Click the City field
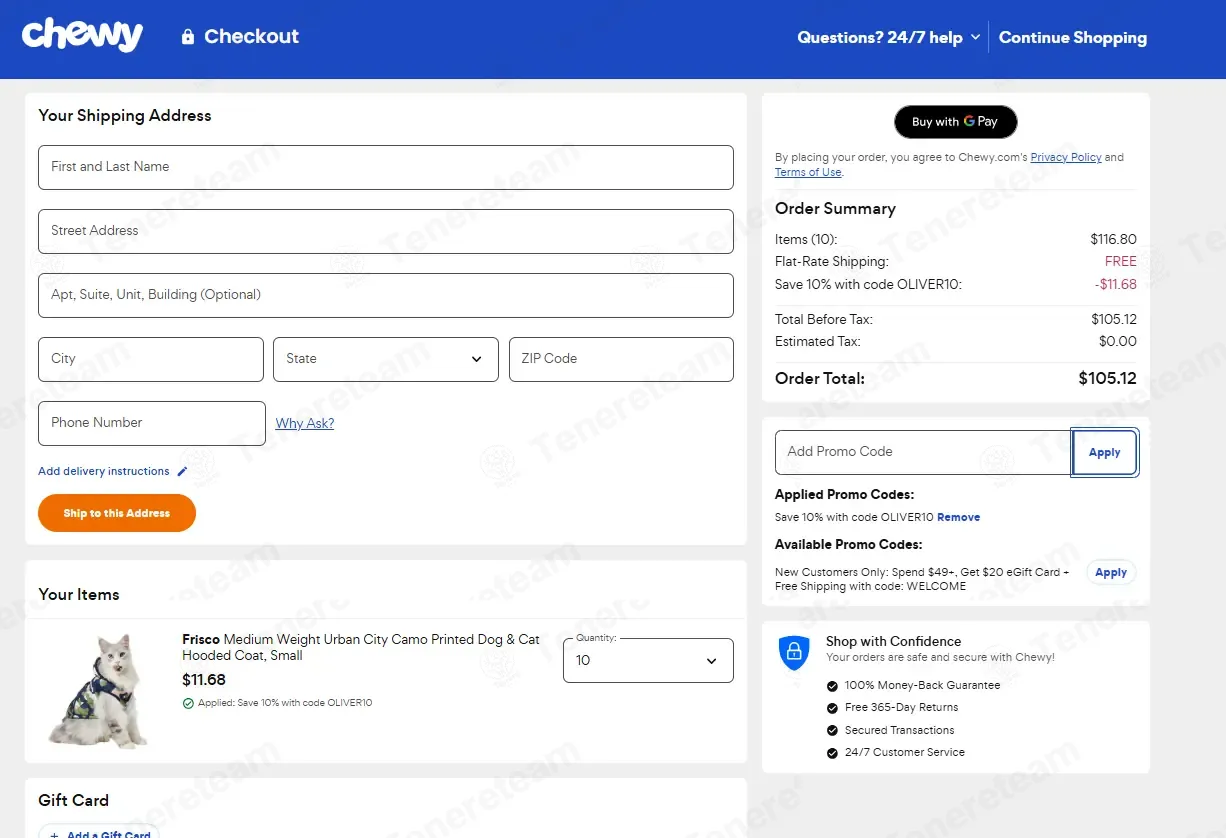Screen dimensions: 1226x838 point(151,359)
